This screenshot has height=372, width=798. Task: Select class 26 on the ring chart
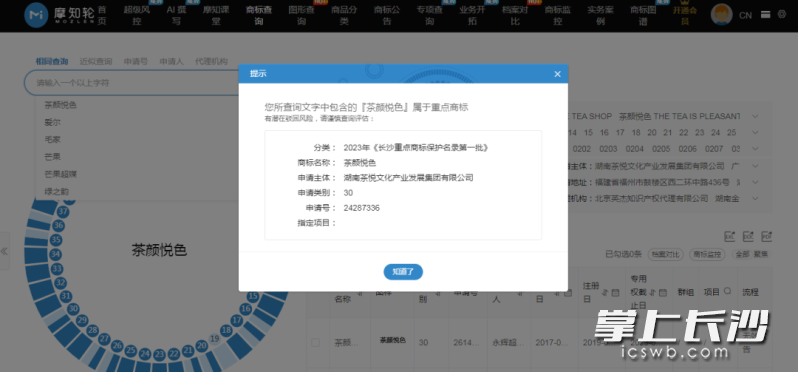pos(117,346)
